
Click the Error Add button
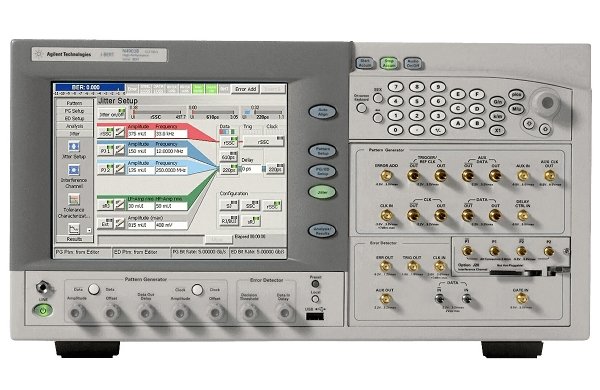[245, 89]
